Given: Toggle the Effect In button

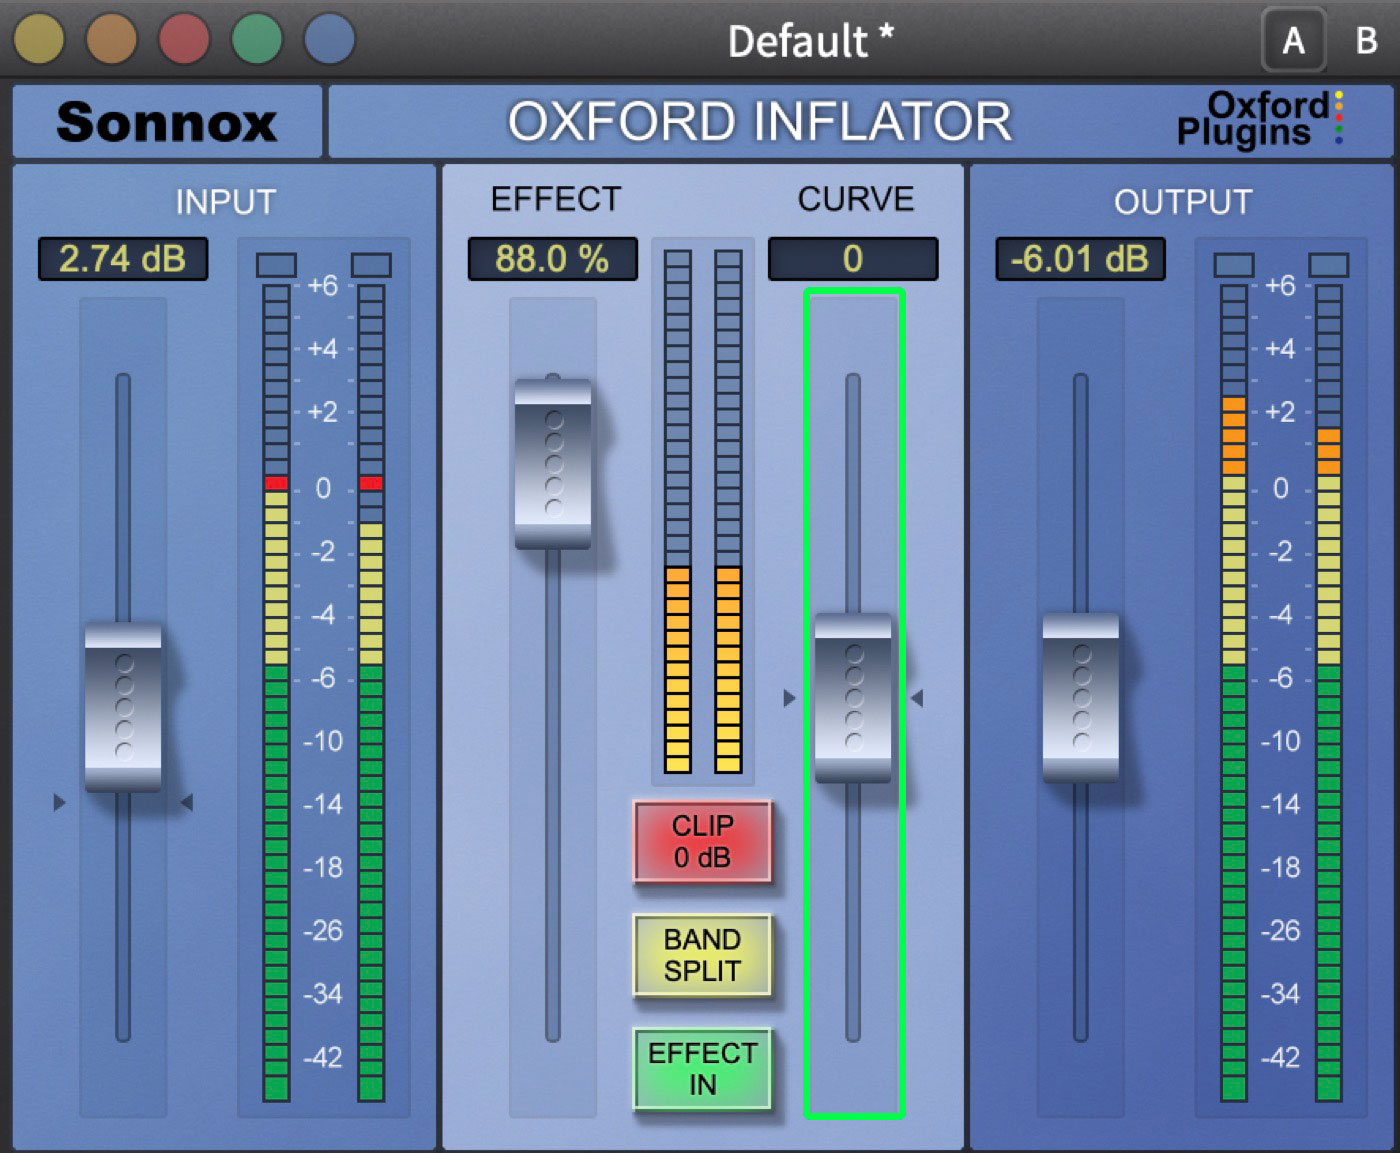Looking at the screenshot, I should pyautogui.click(x=702, y=1069).
